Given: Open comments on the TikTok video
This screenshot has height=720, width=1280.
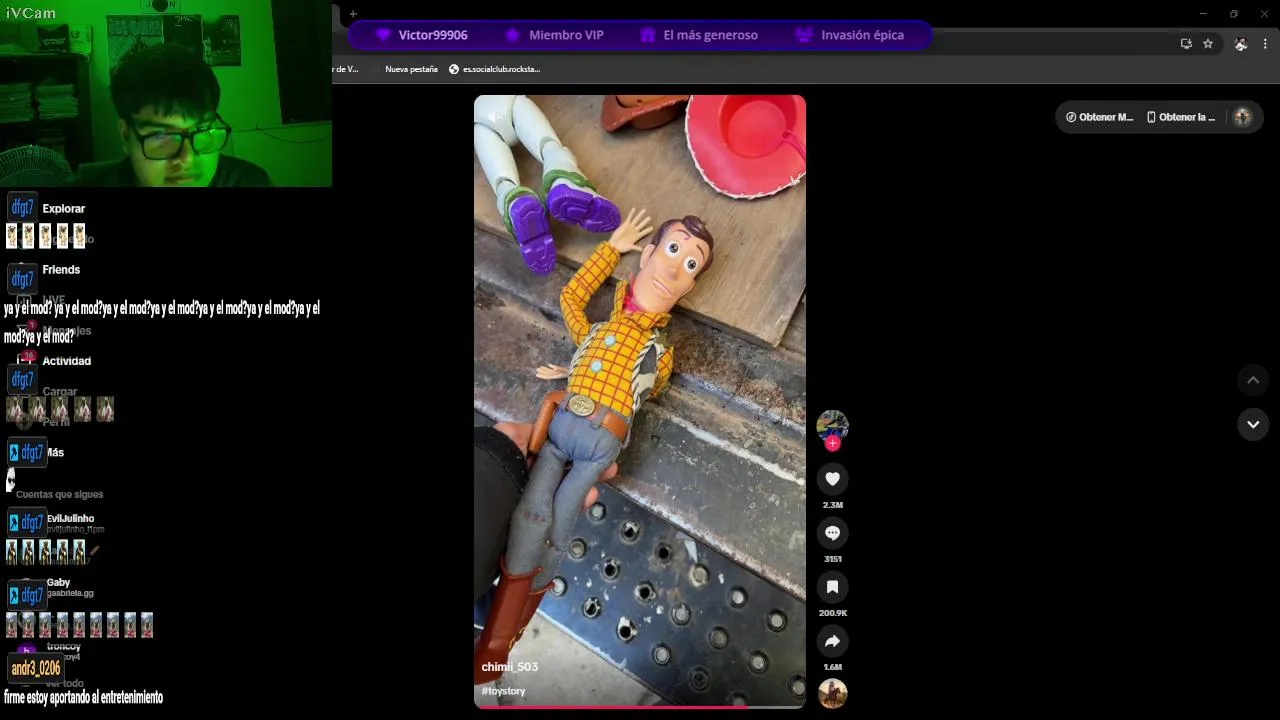Looking at the screenshot, I should 832,533.
